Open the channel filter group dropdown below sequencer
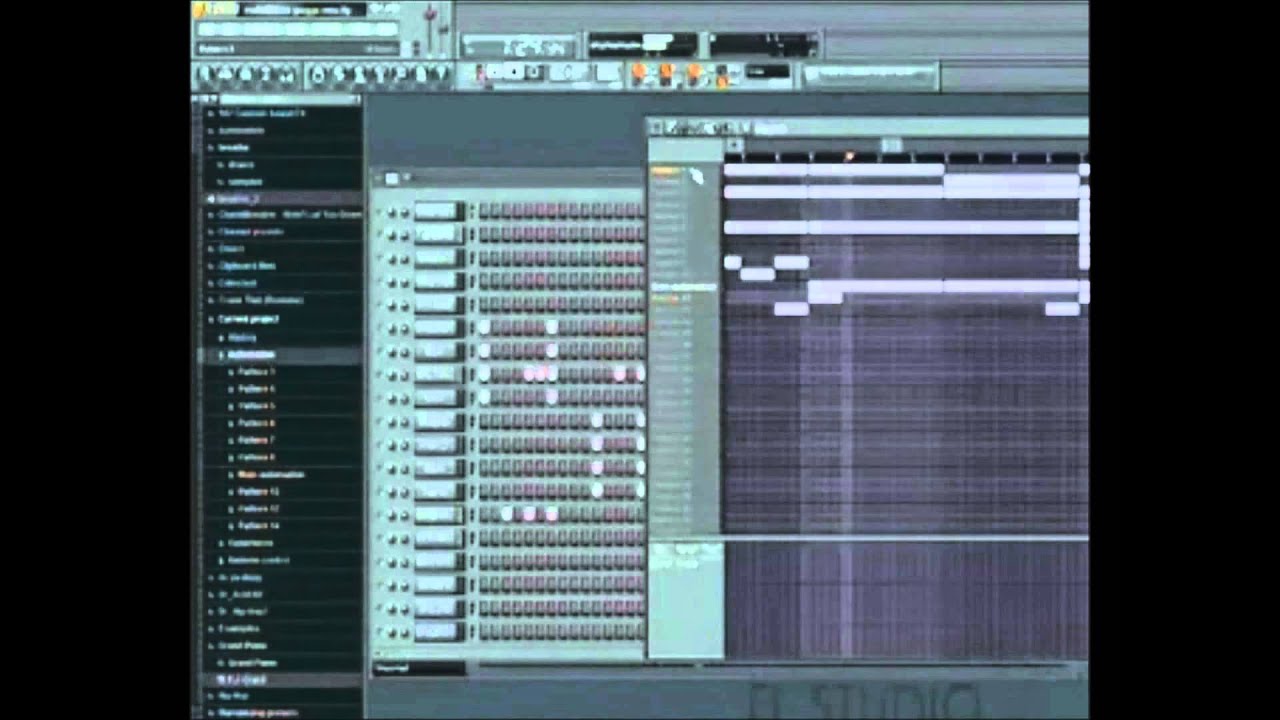The image size is (1280, 720). point(419,667)
